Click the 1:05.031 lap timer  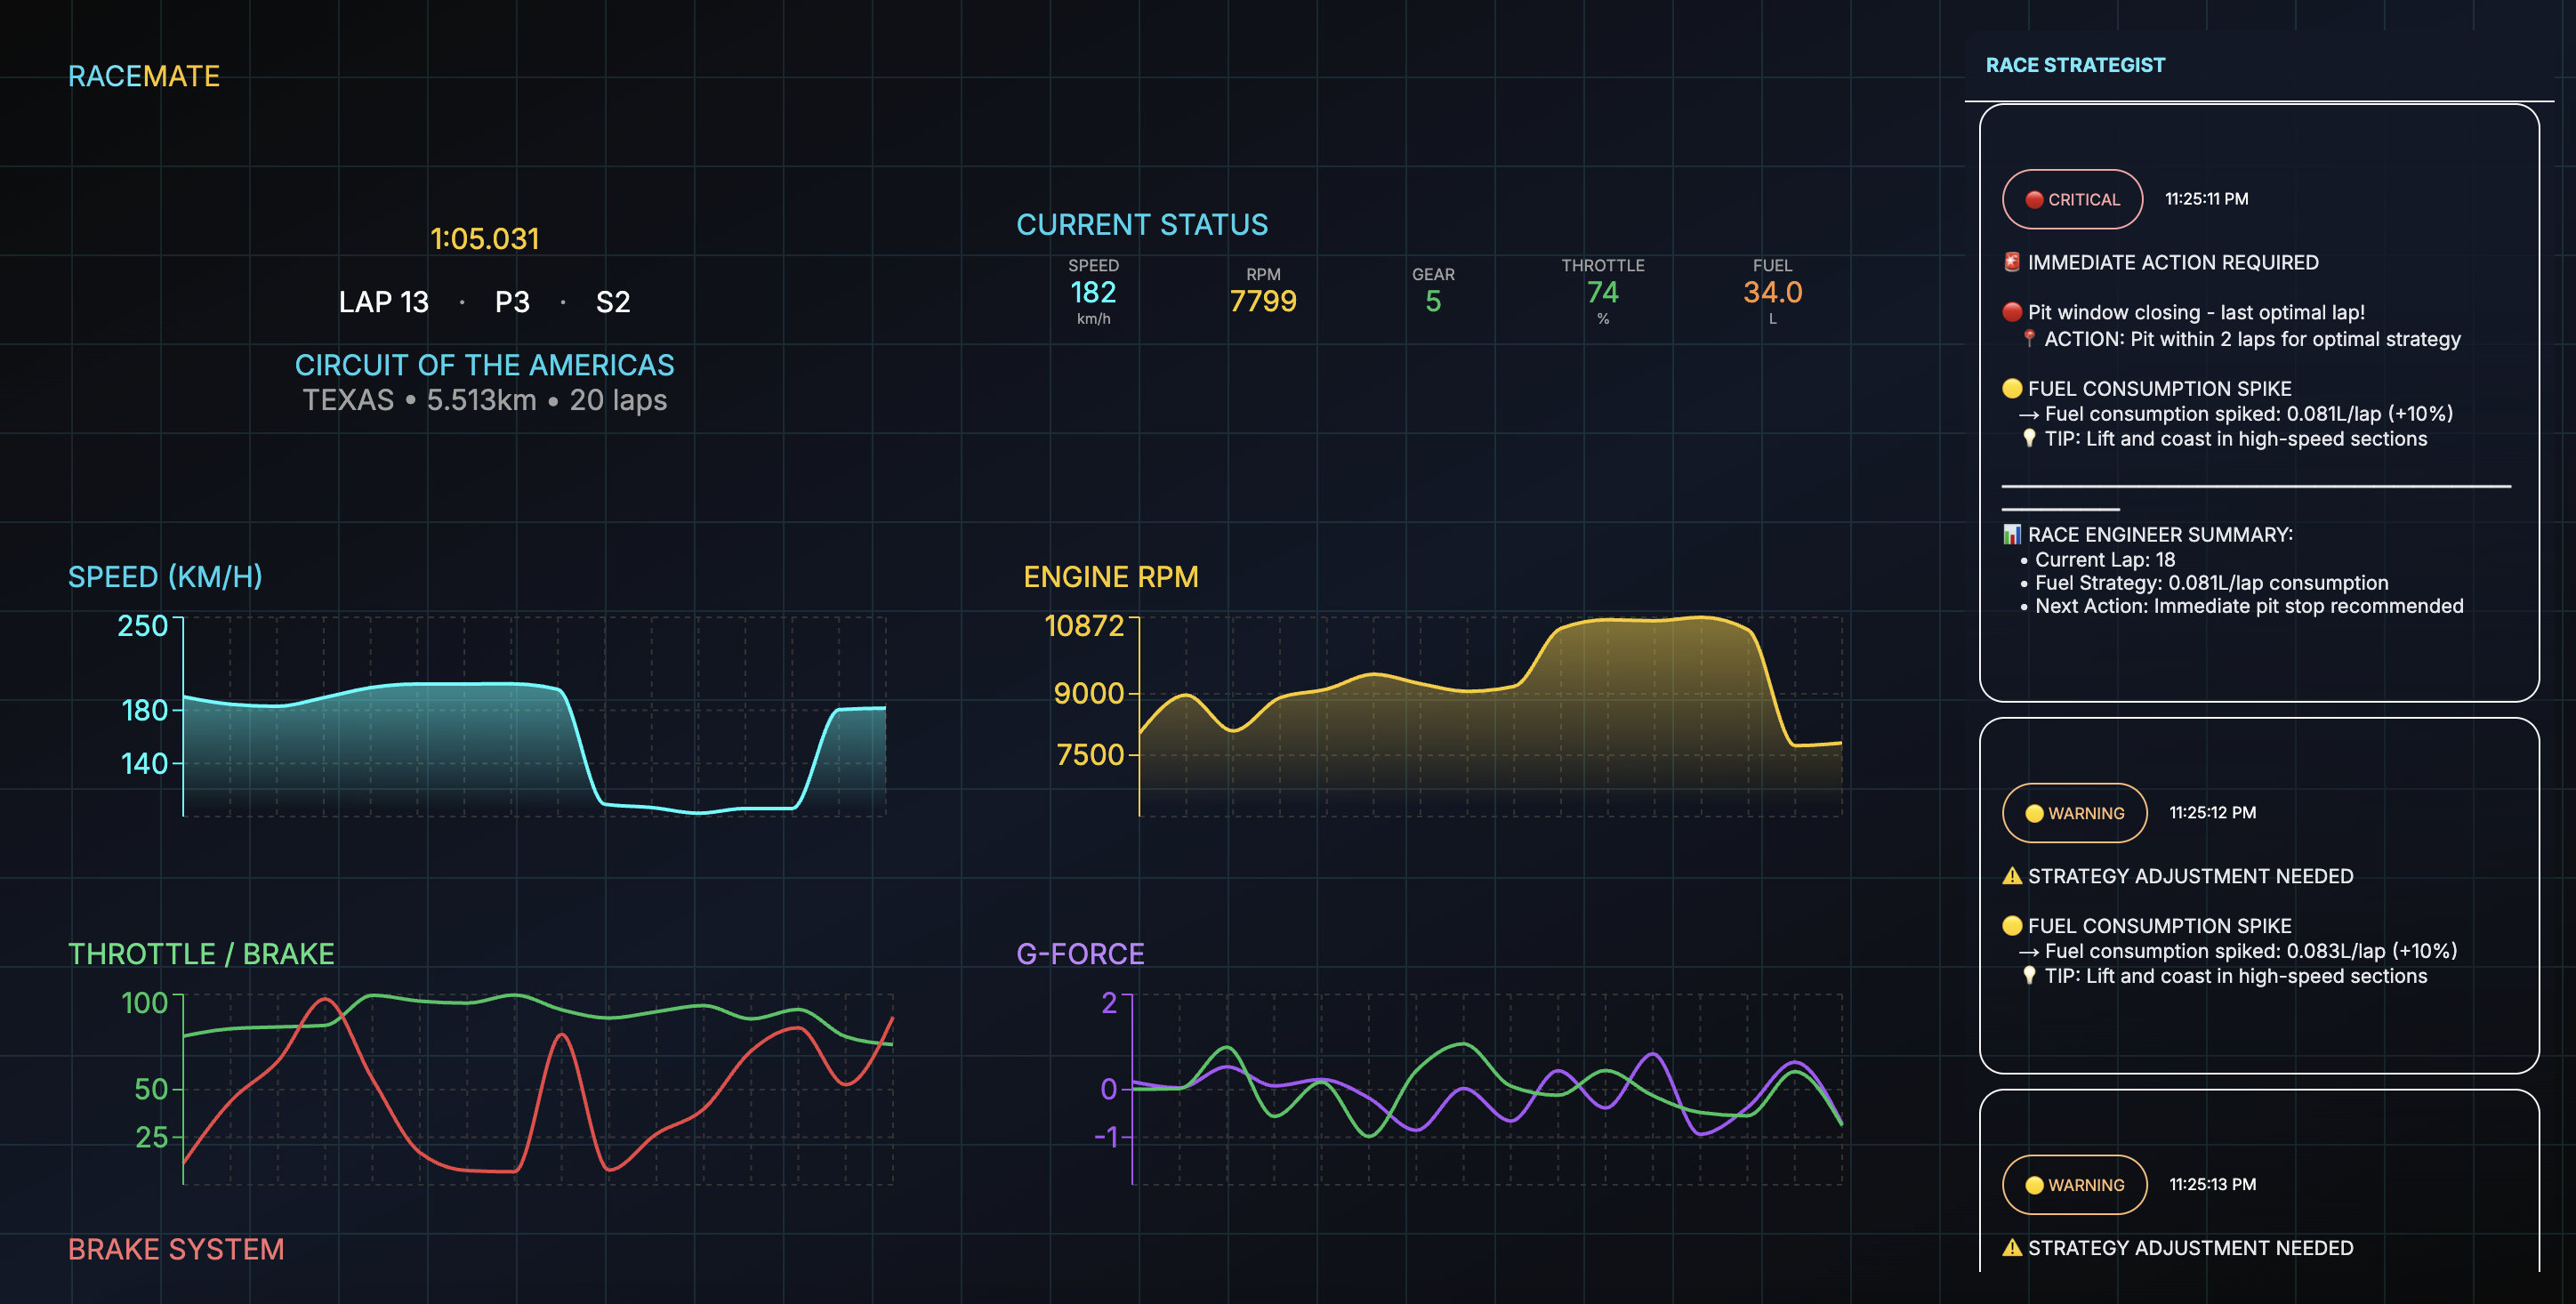484,239
